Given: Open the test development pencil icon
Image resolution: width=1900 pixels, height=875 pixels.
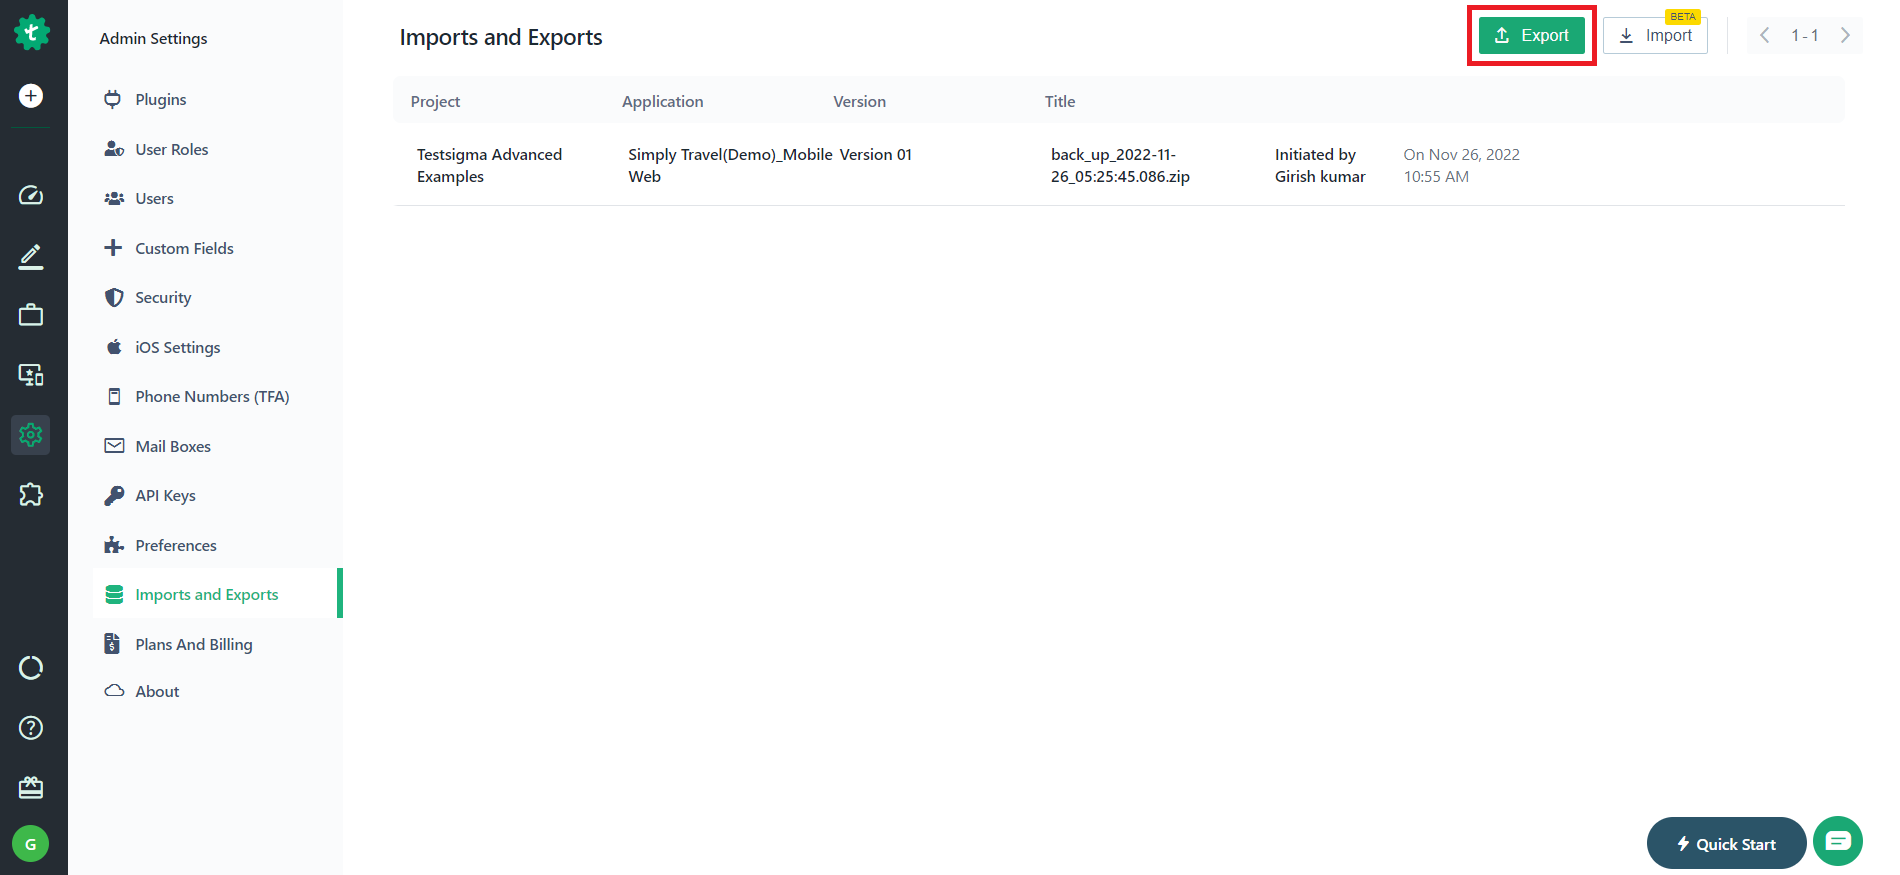Looking at the screenshot, I should click(31, 256).
